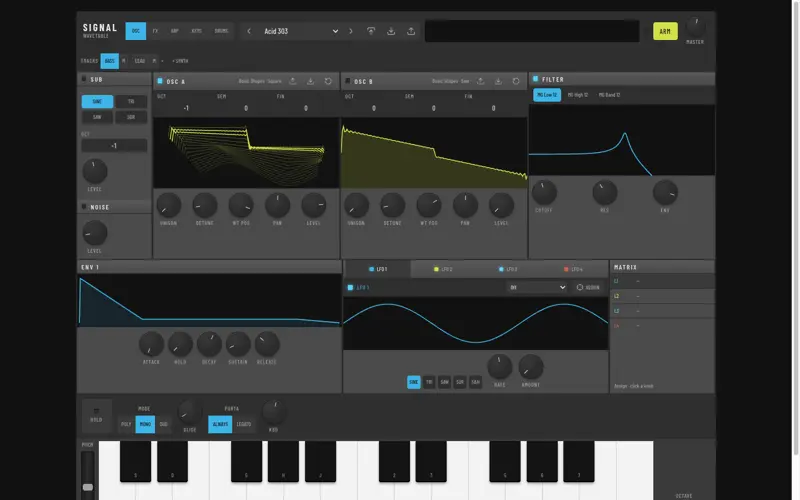Toggle the LFO 1 enable box

350,287
